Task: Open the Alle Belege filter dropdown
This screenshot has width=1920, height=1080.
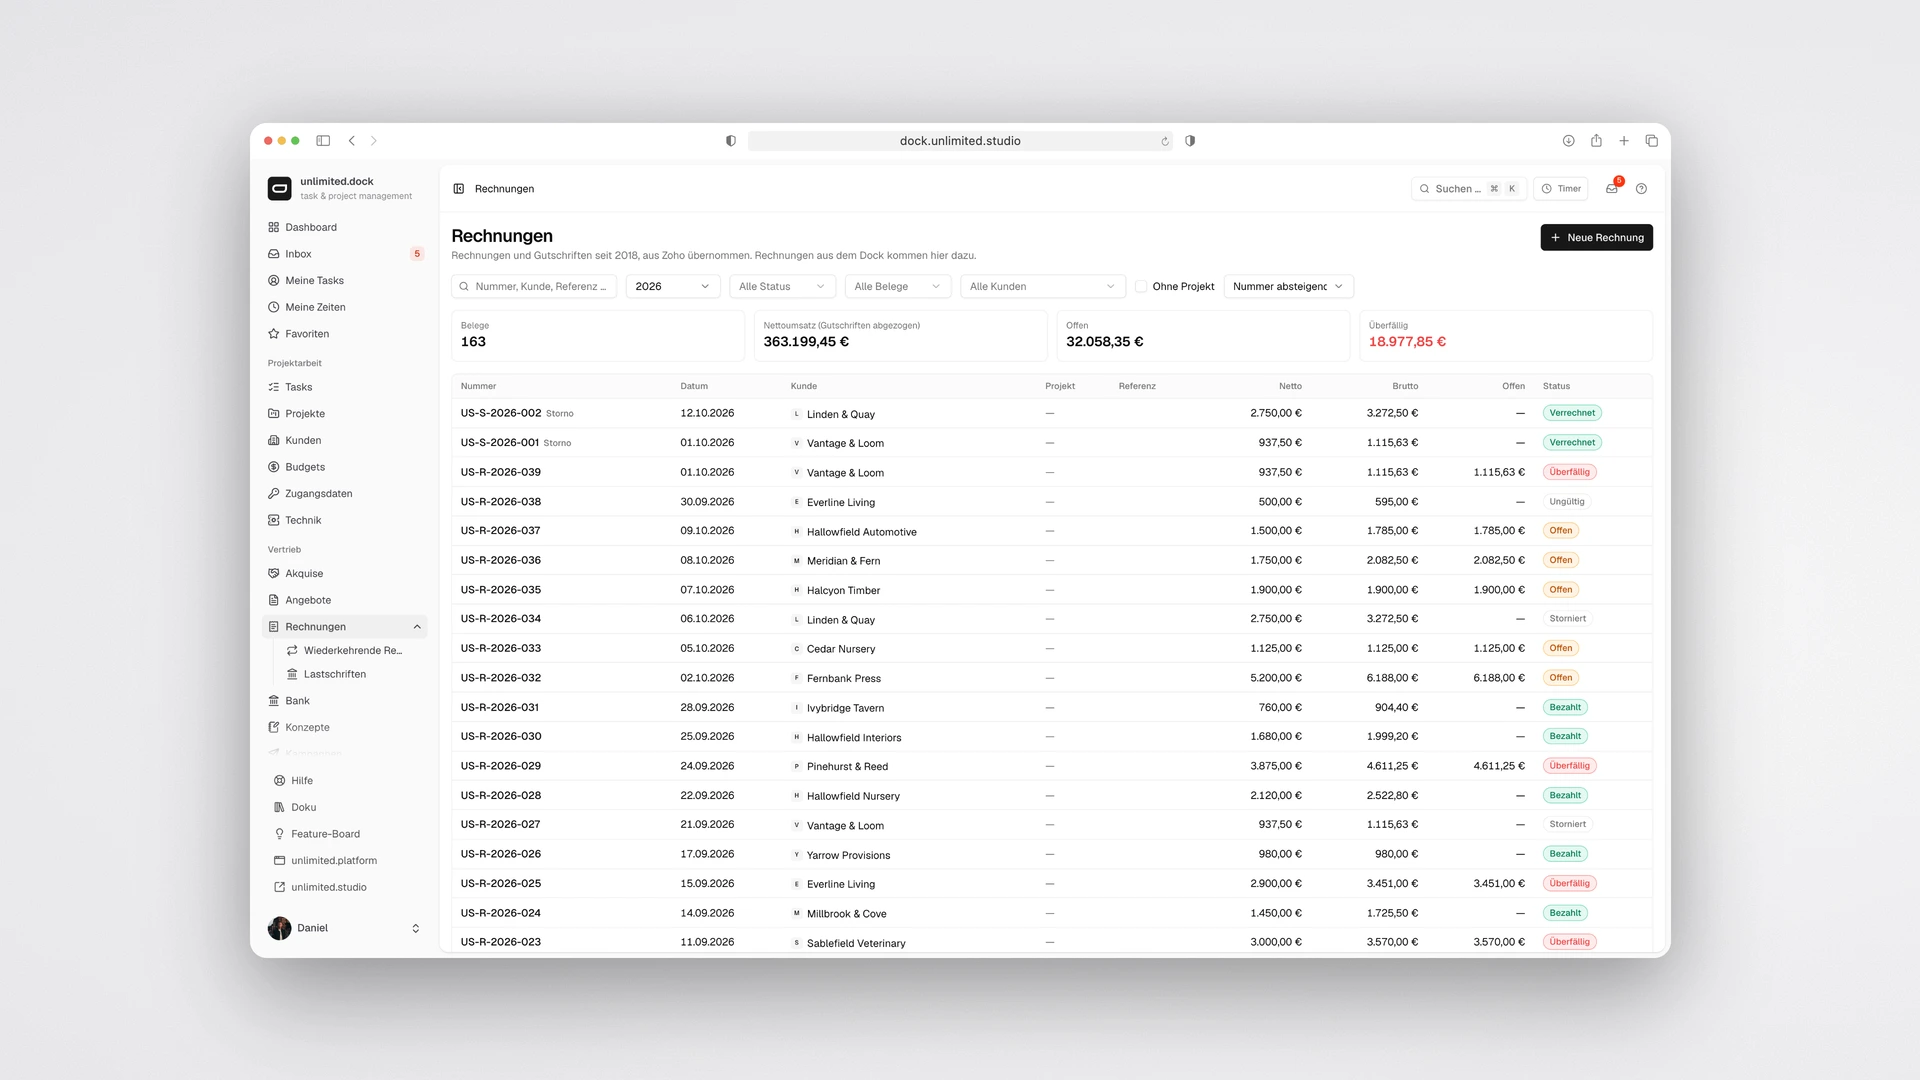Action: pyautogui.click(x=898, y=286)
